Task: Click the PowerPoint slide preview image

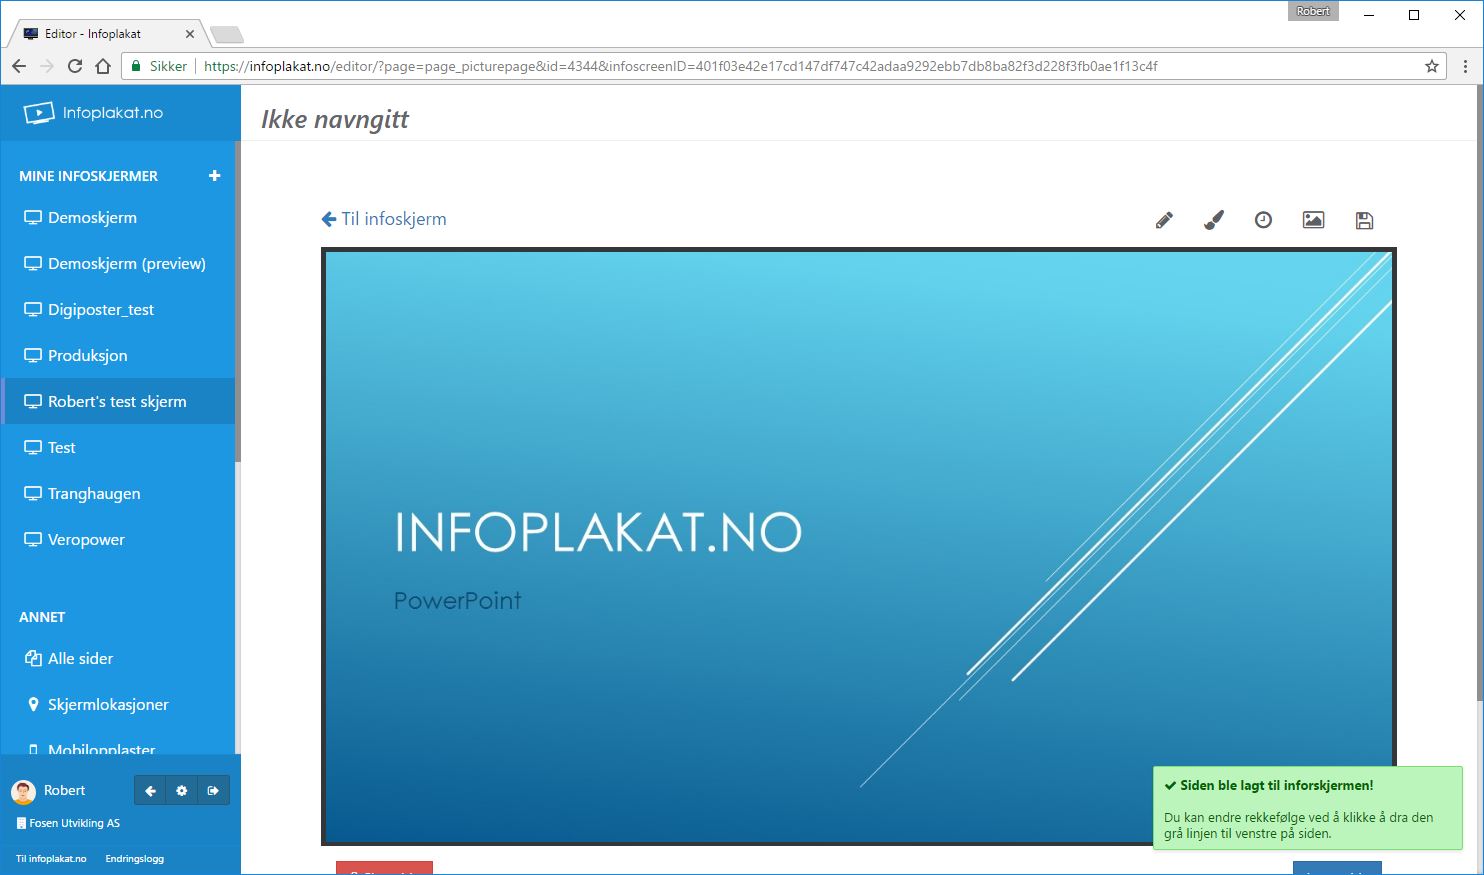Action: point(858,546)
